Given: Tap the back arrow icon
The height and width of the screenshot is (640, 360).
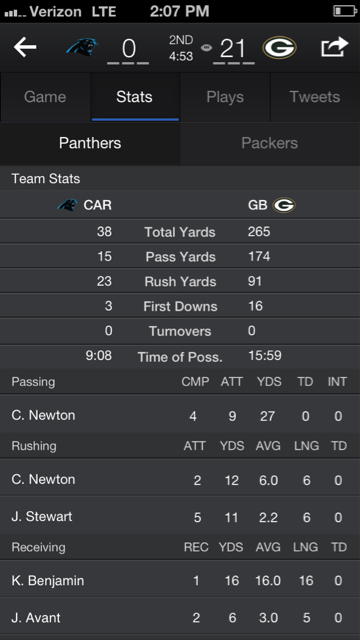Looking at the screenshot, I should (x=25, y=47).
